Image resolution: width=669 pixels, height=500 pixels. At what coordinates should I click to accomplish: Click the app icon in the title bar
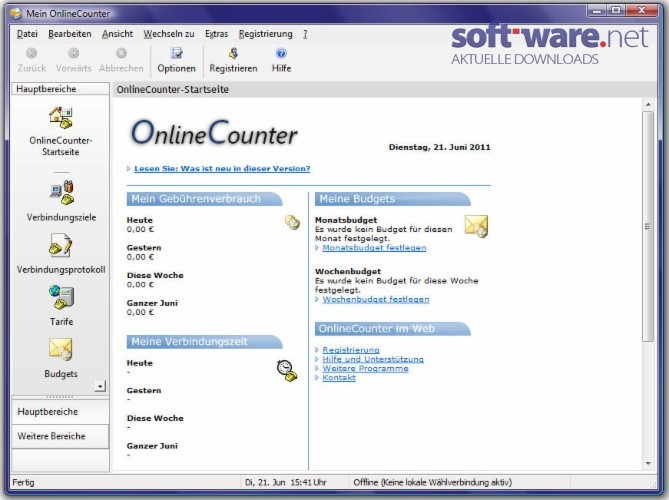pos(16,14)
